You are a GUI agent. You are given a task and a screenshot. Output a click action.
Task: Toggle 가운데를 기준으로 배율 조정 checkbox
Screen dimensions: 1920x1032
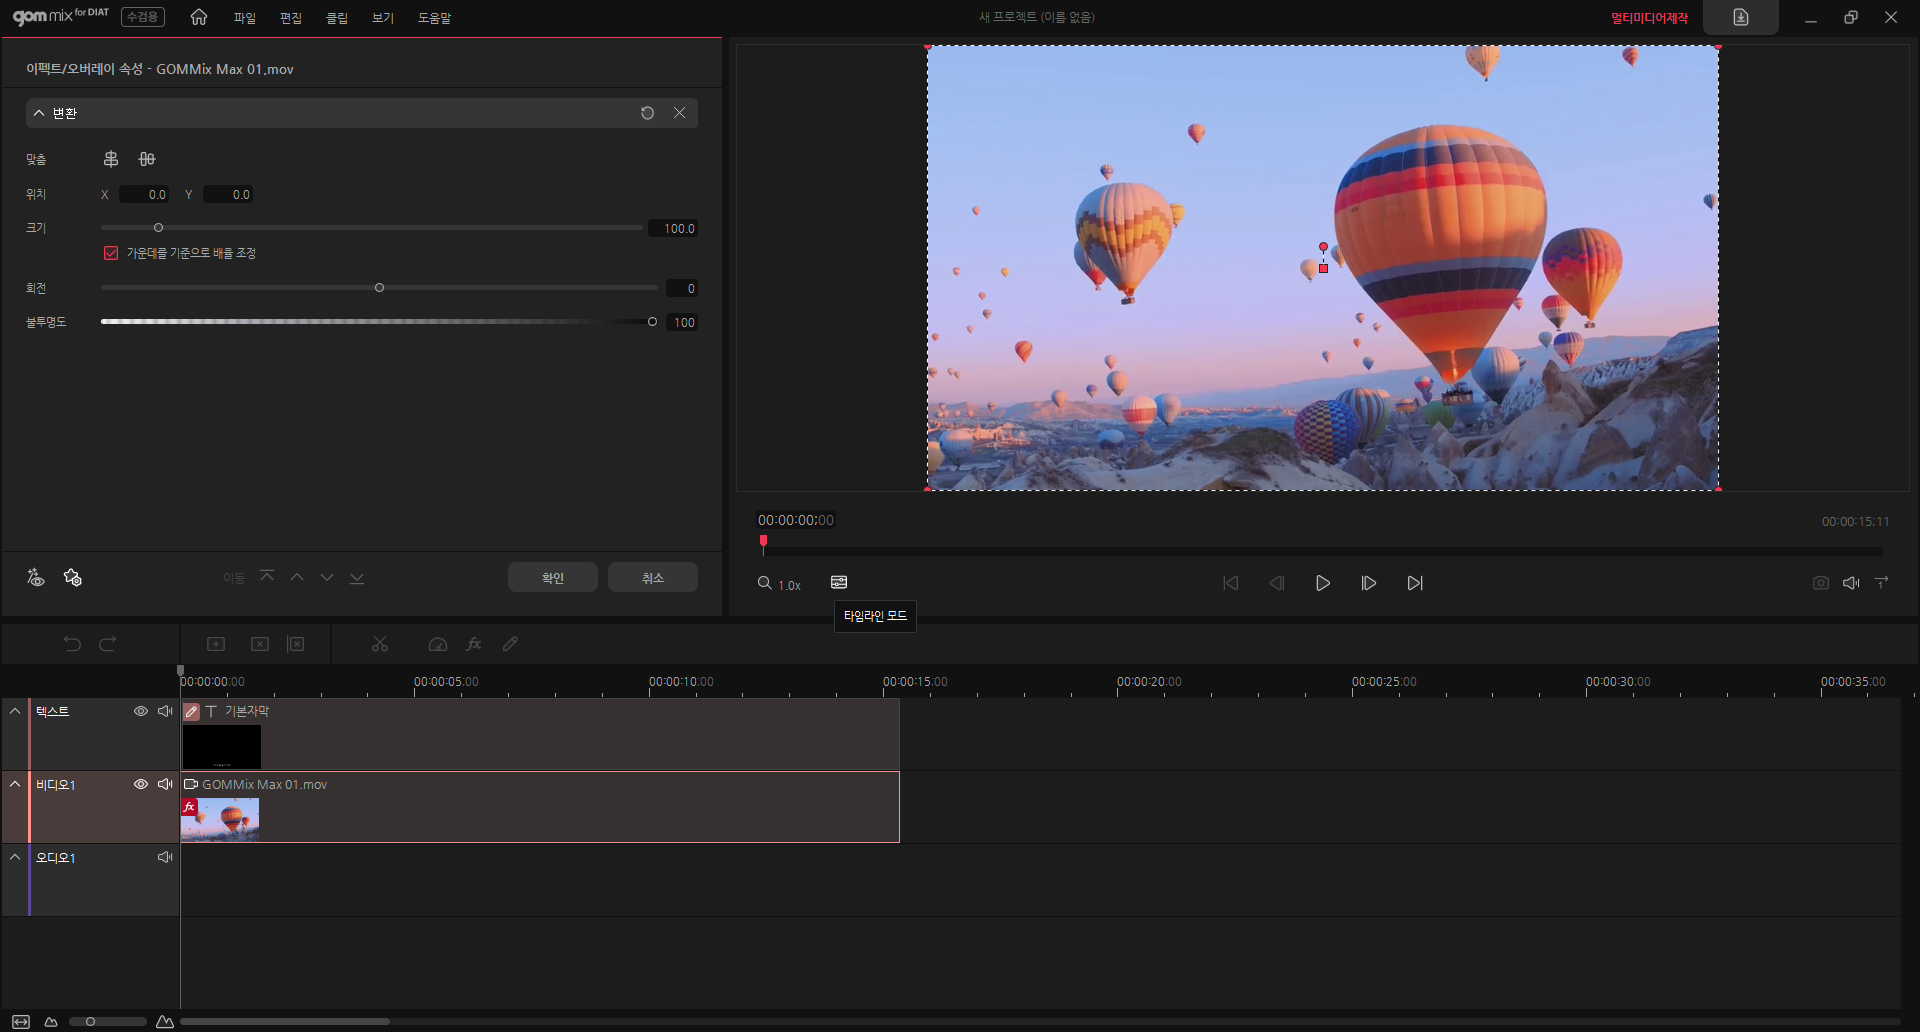(111, 253)
